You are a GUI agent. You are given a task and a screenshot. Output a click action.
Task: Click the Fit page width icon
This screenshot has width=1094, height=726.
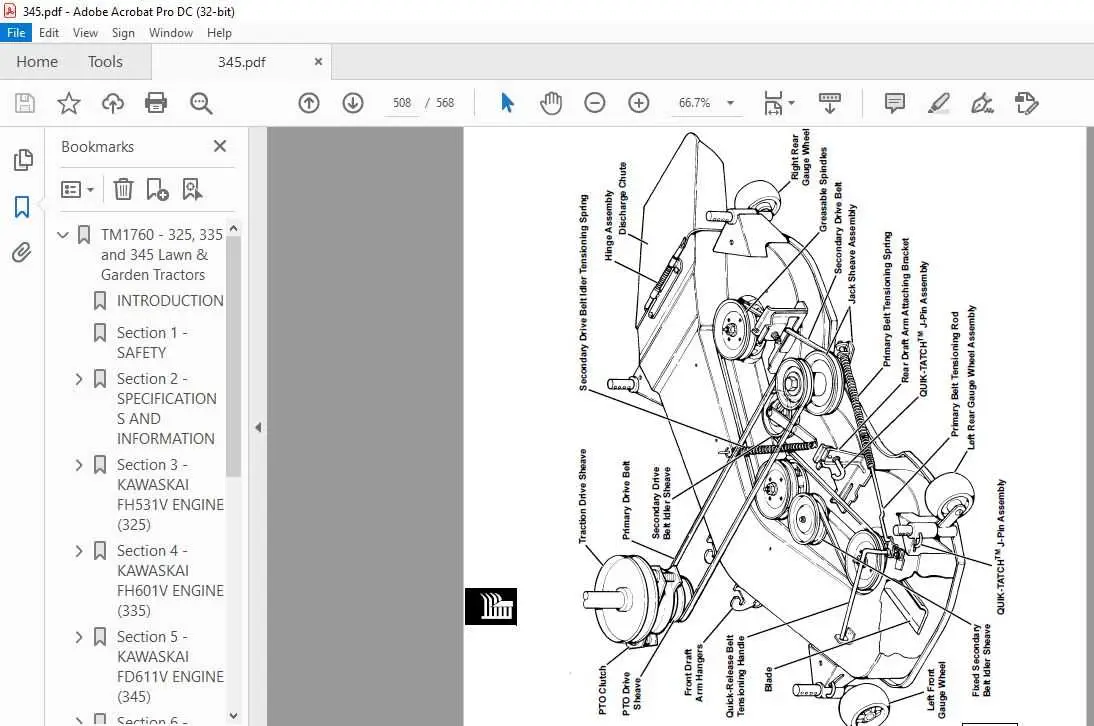point(773,103)
